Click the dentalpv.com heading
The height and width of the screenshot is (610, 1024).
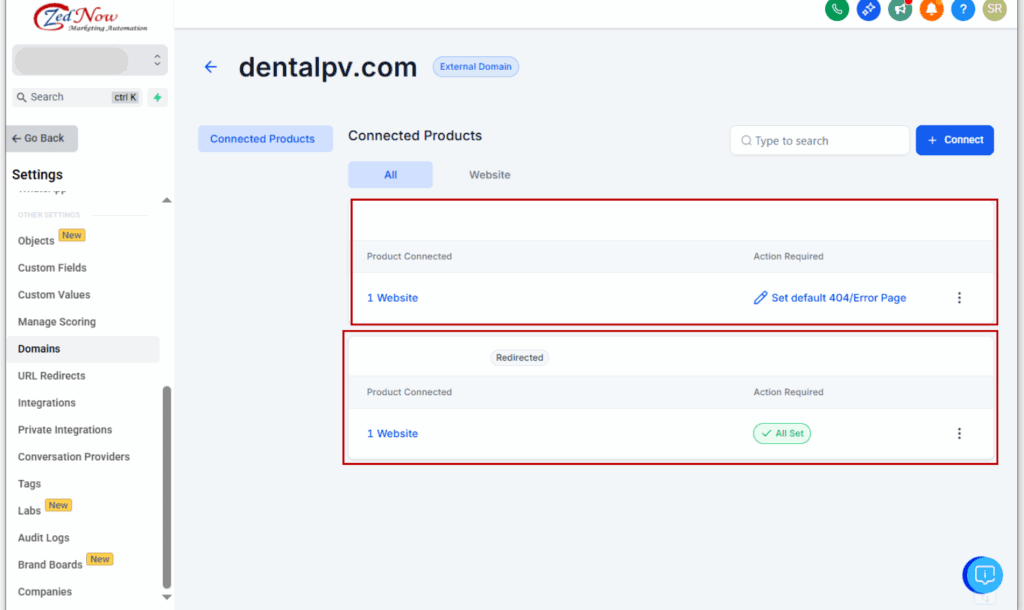[x=328, y=67]
